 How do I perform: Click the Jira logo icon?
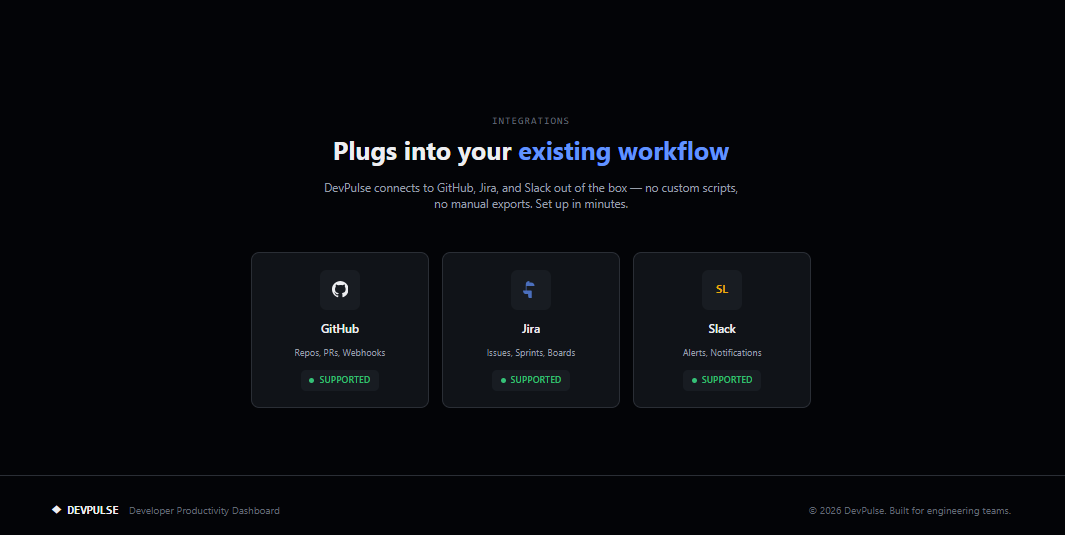[530, 290]
